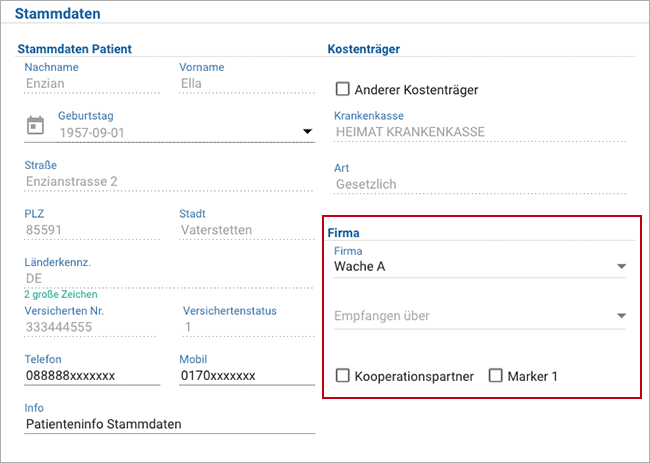This screenshot has height=463, width=650.
Task: Expand the Geburtstag date dropdown arrow
Action: tap(307, 131)
